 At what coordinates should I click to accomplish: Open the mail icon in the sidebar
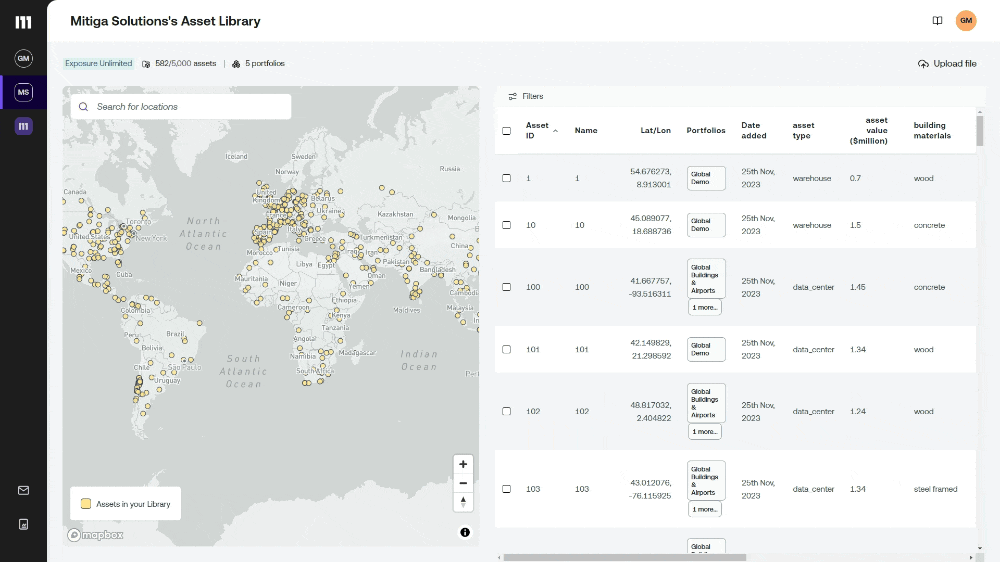coord(23,490)
